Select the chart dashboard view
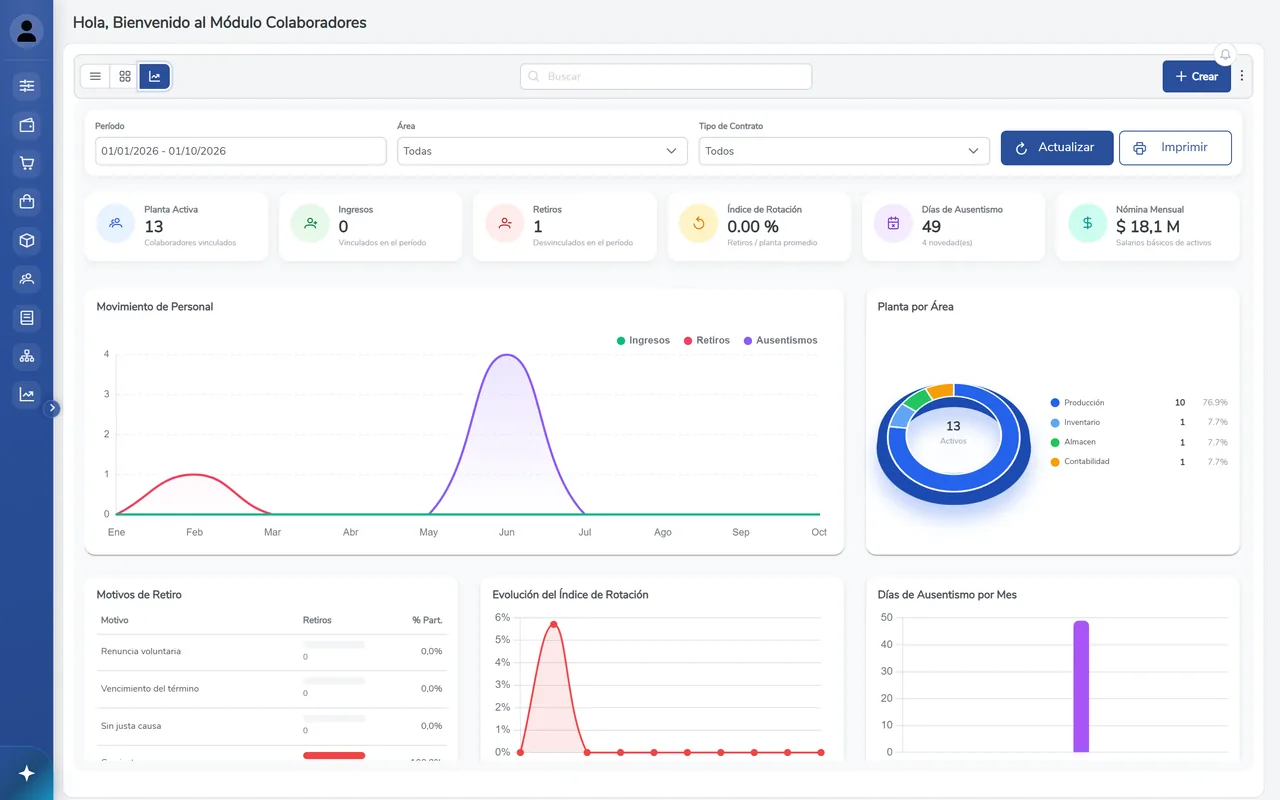1280x800 pixels. 155,76
